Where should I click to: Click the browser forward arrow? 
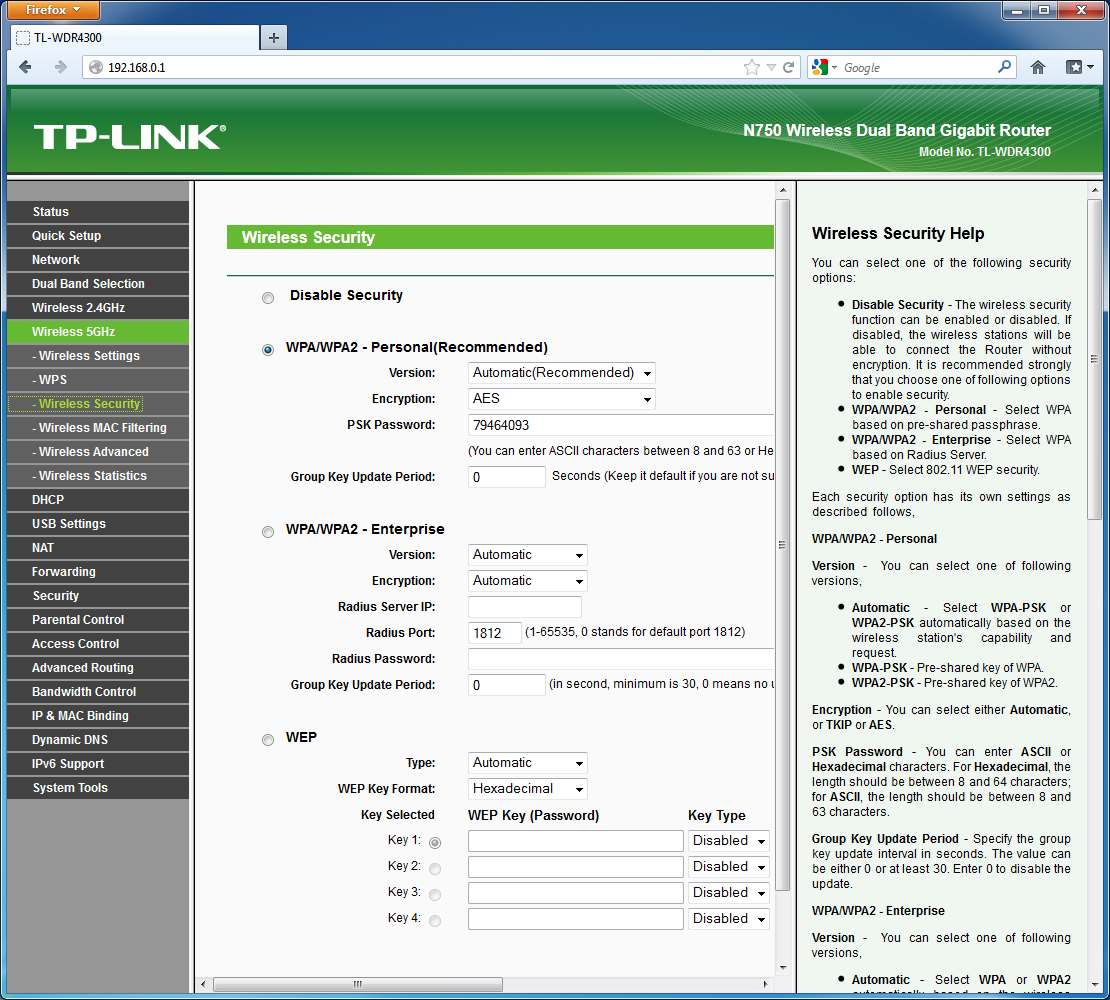(x=61, y=67)
